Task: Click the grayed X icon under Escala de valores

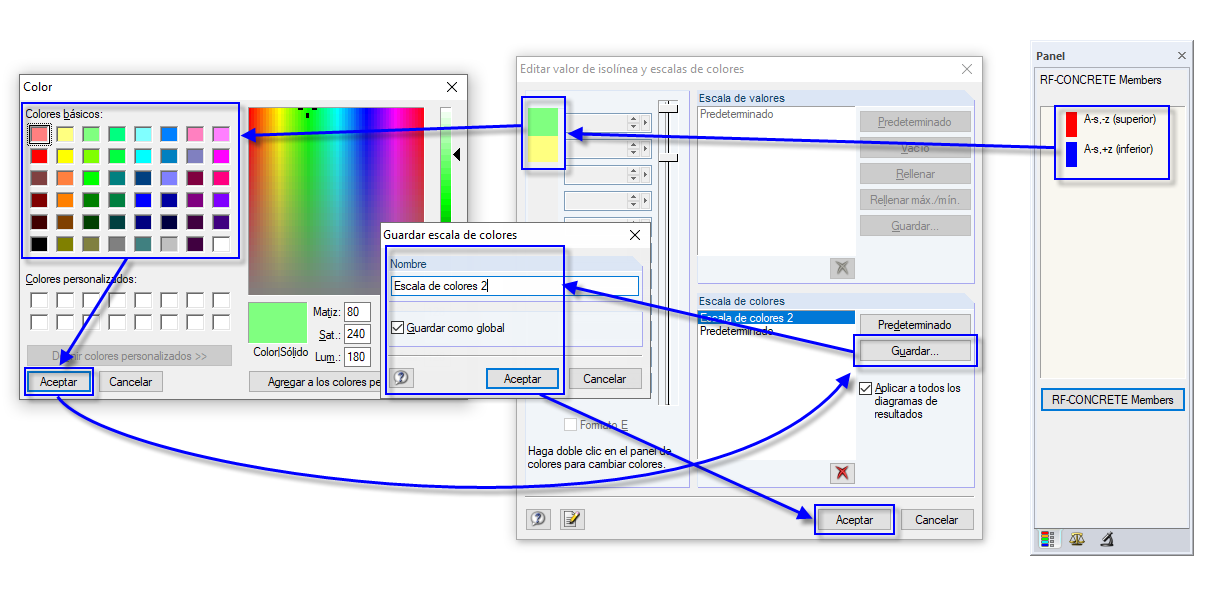Action: point(841,267)
